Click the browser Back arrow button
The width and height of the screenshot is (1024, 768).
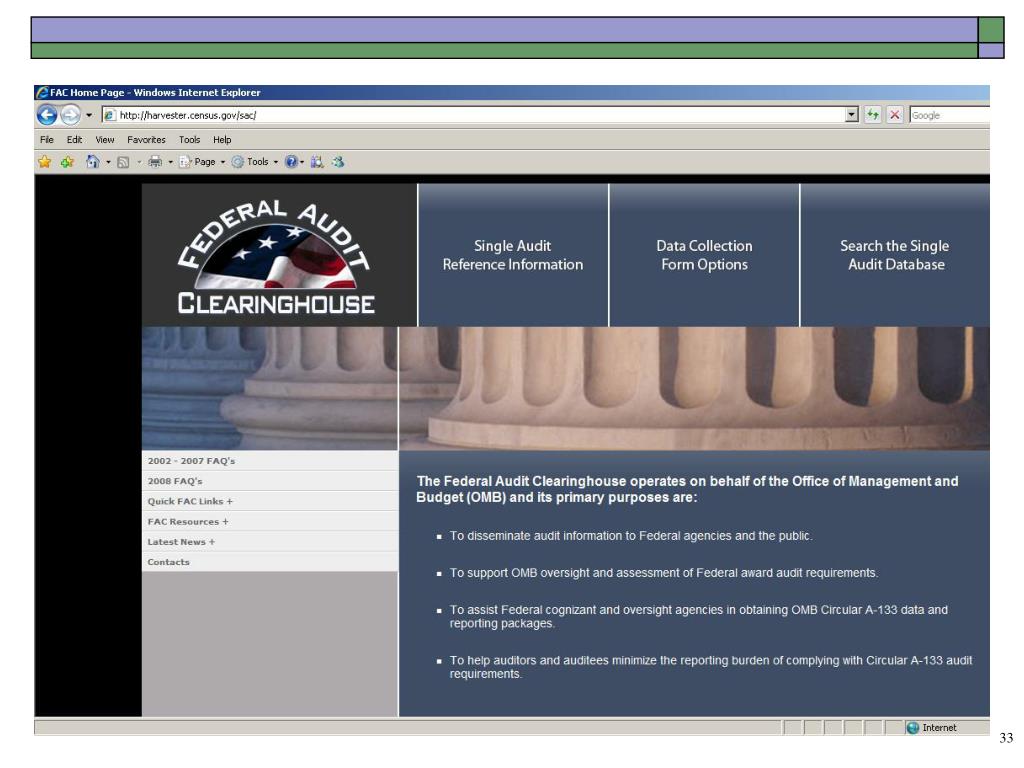47,115
